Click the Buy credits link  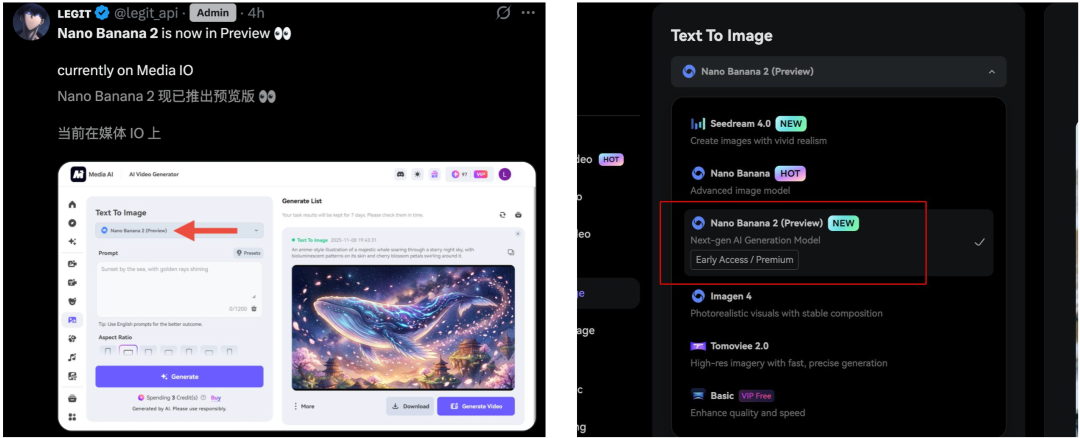coord(215,397)
